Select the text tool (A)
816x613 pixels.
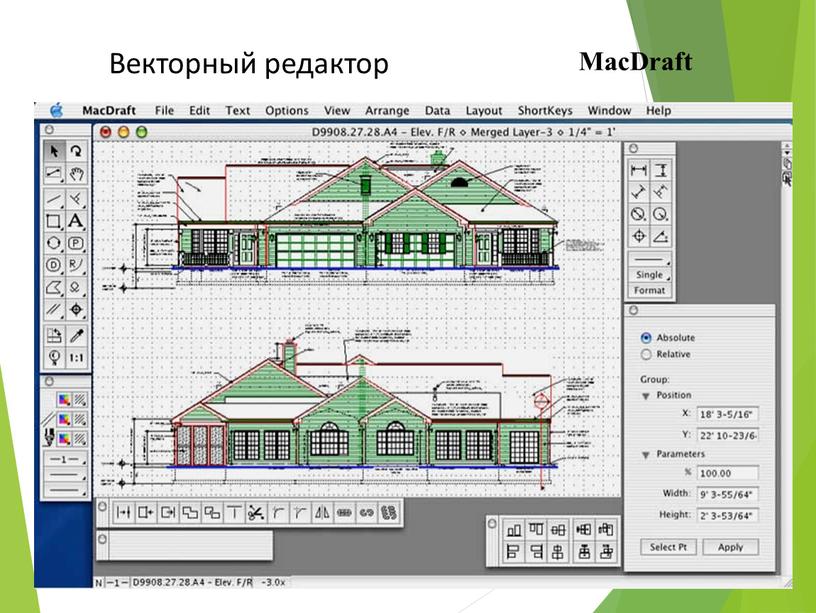pyautogui.click(x=76, y=221)
